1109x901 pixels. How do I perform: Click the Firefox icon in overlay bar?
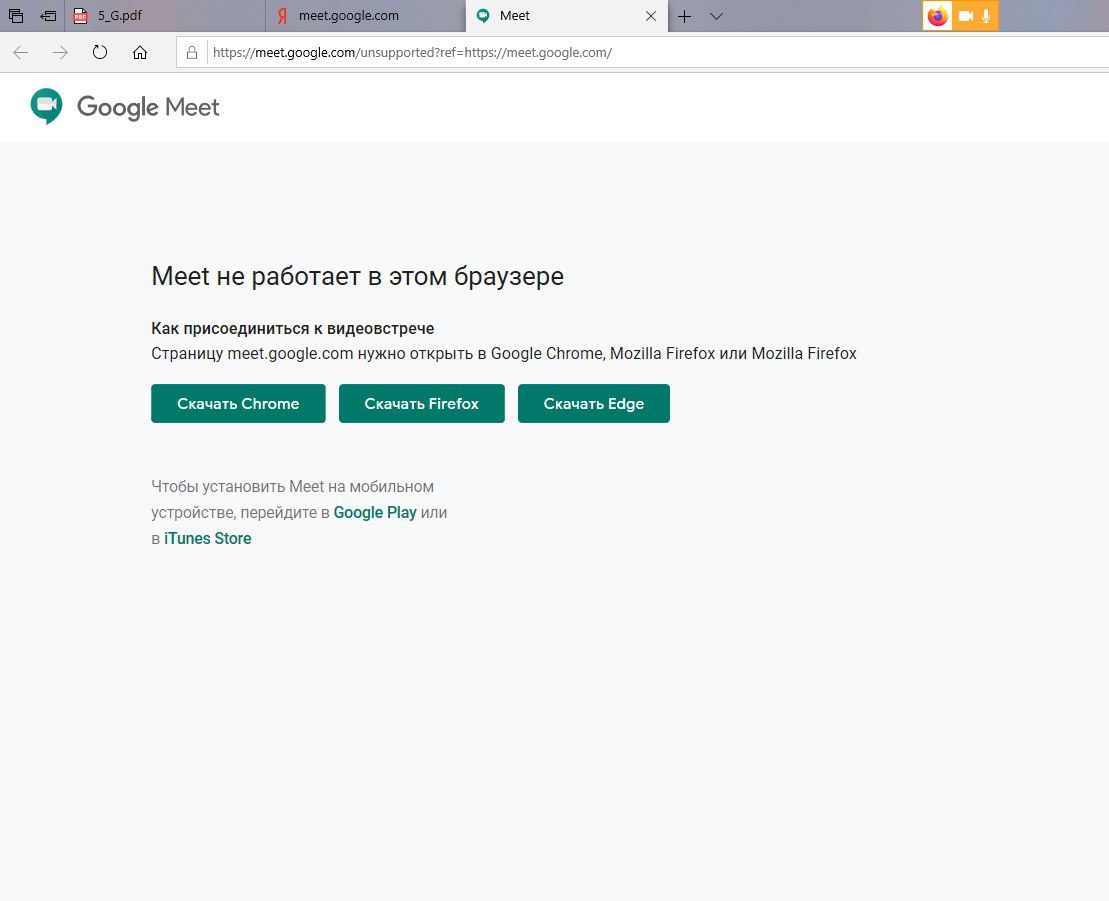coord(937,16)
